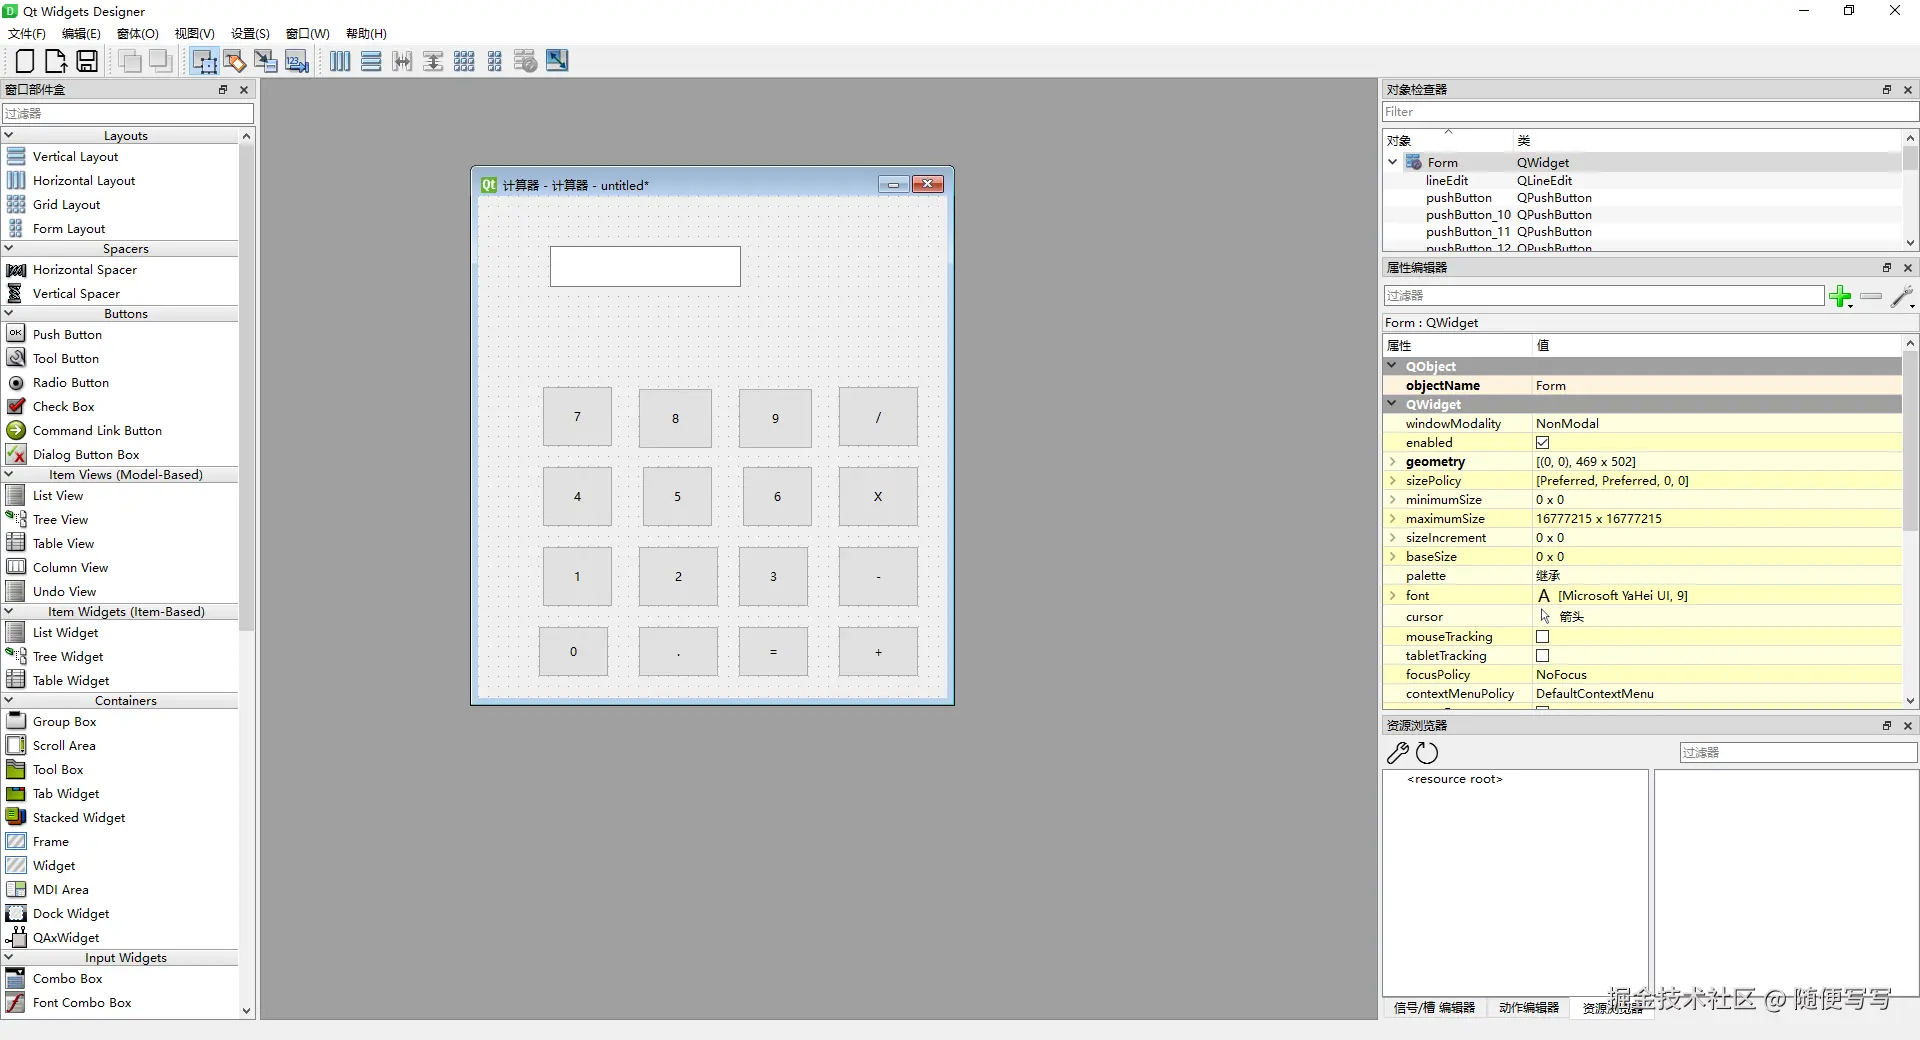1920x1040 pixels.
Task: Toggle the tabletTracking property checkbox
Action: (x=1542, y=655)
